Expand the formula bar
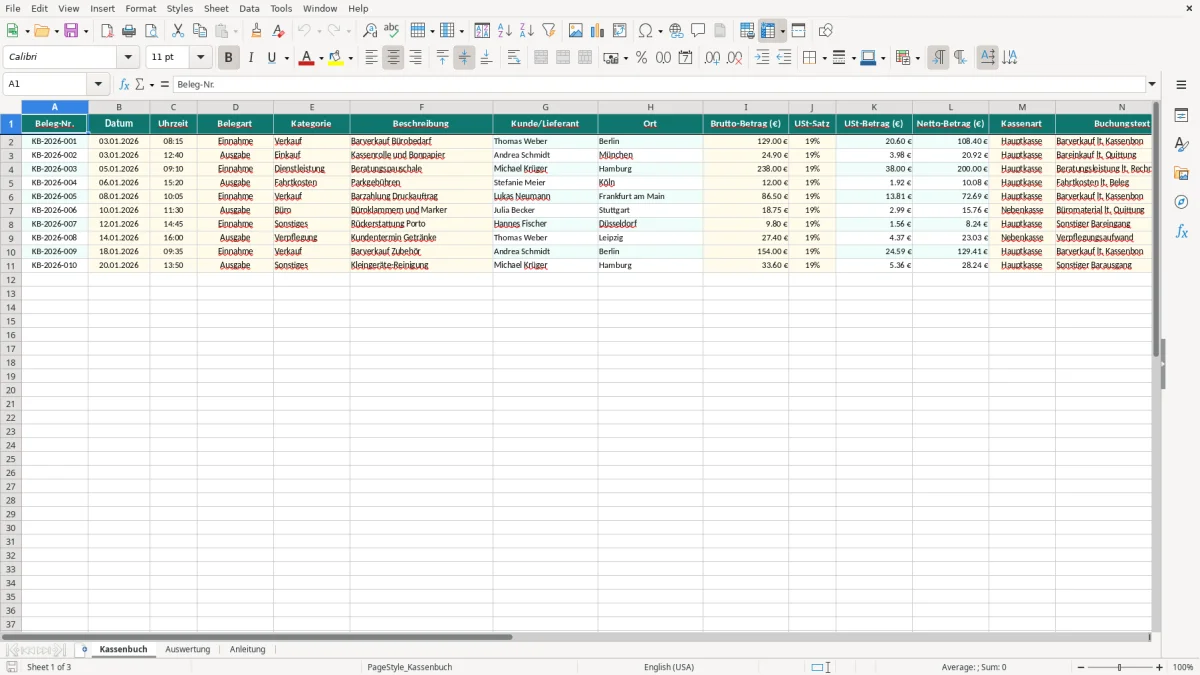This screenshot has height=675, width=1200. pos(1152,85)
